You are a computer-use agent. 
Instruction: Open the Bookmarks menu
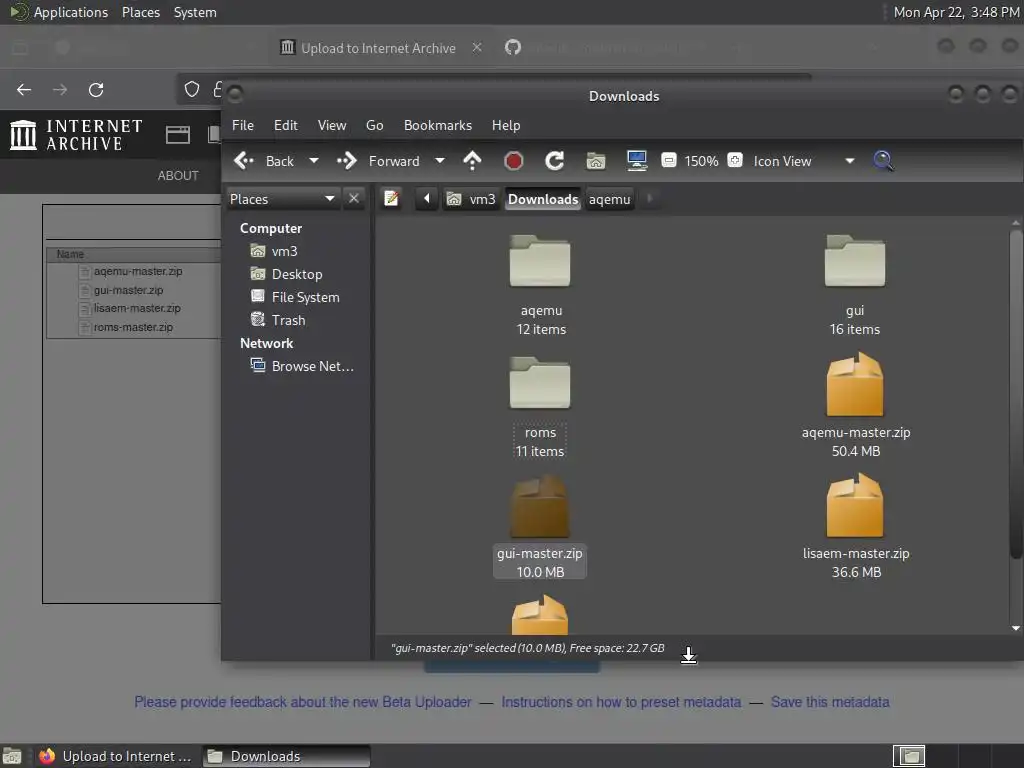[x=438, y=125]
